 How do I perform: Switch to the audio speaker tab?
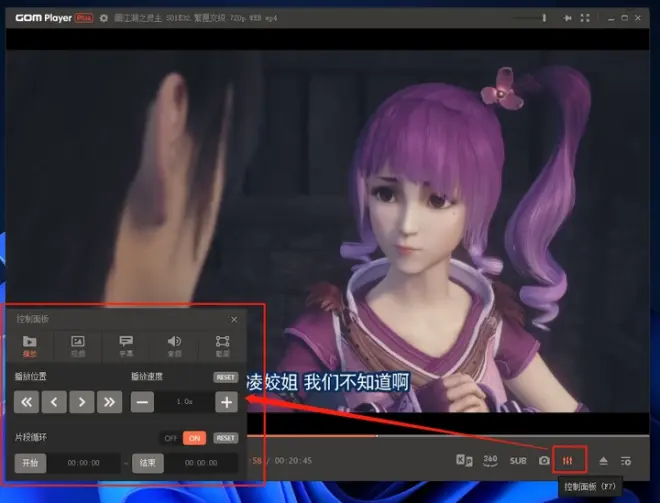click(x=174, y=346)
